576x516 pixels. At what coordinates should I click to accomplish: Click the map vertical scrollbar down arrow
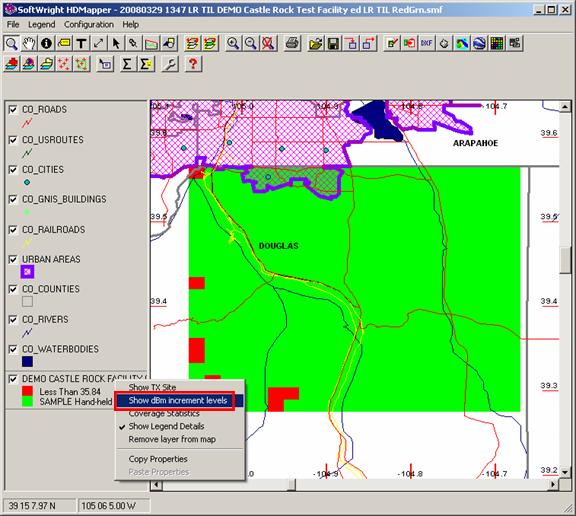pyautogui.click(x=565, y=472)
